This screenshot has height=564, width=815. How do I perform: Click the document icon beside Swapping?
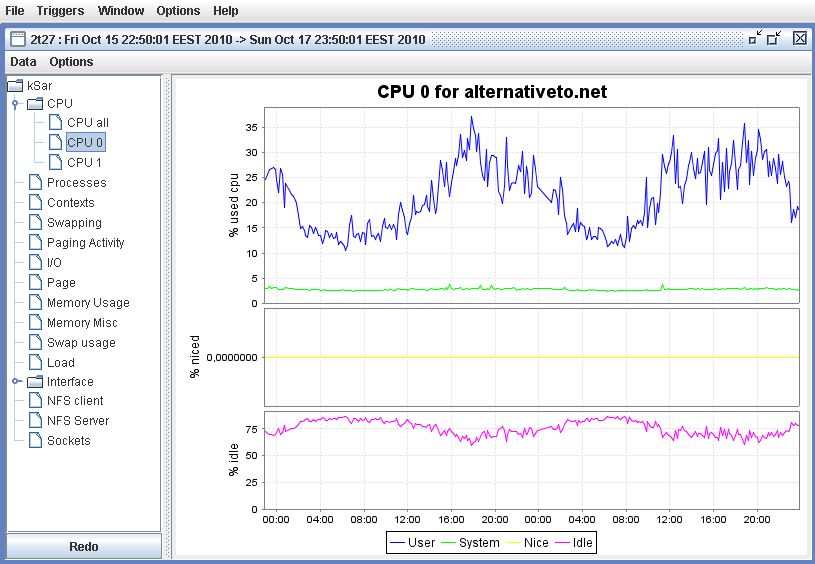tap(35, 223)
